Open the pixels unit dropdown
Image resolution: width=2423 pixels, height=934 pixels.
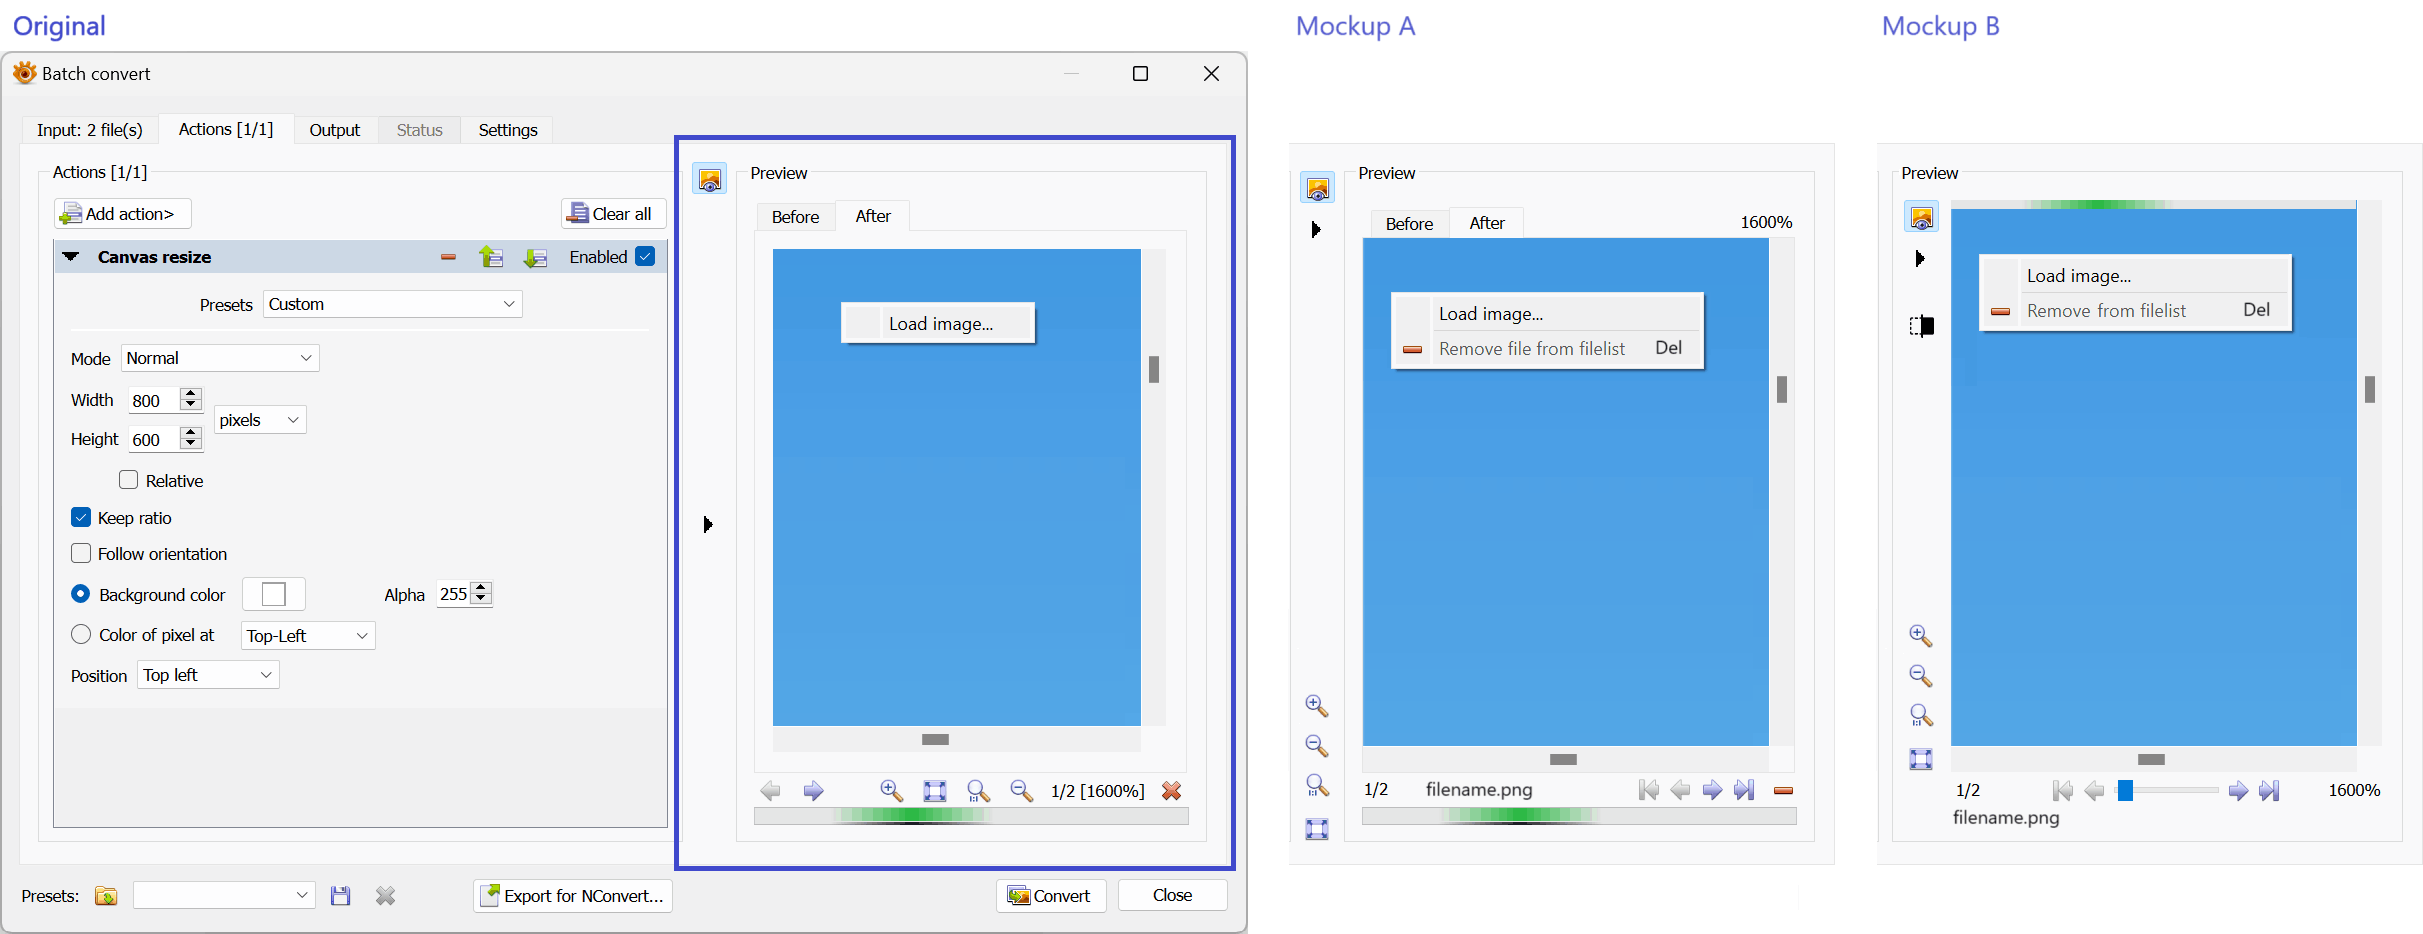(260, 420)
